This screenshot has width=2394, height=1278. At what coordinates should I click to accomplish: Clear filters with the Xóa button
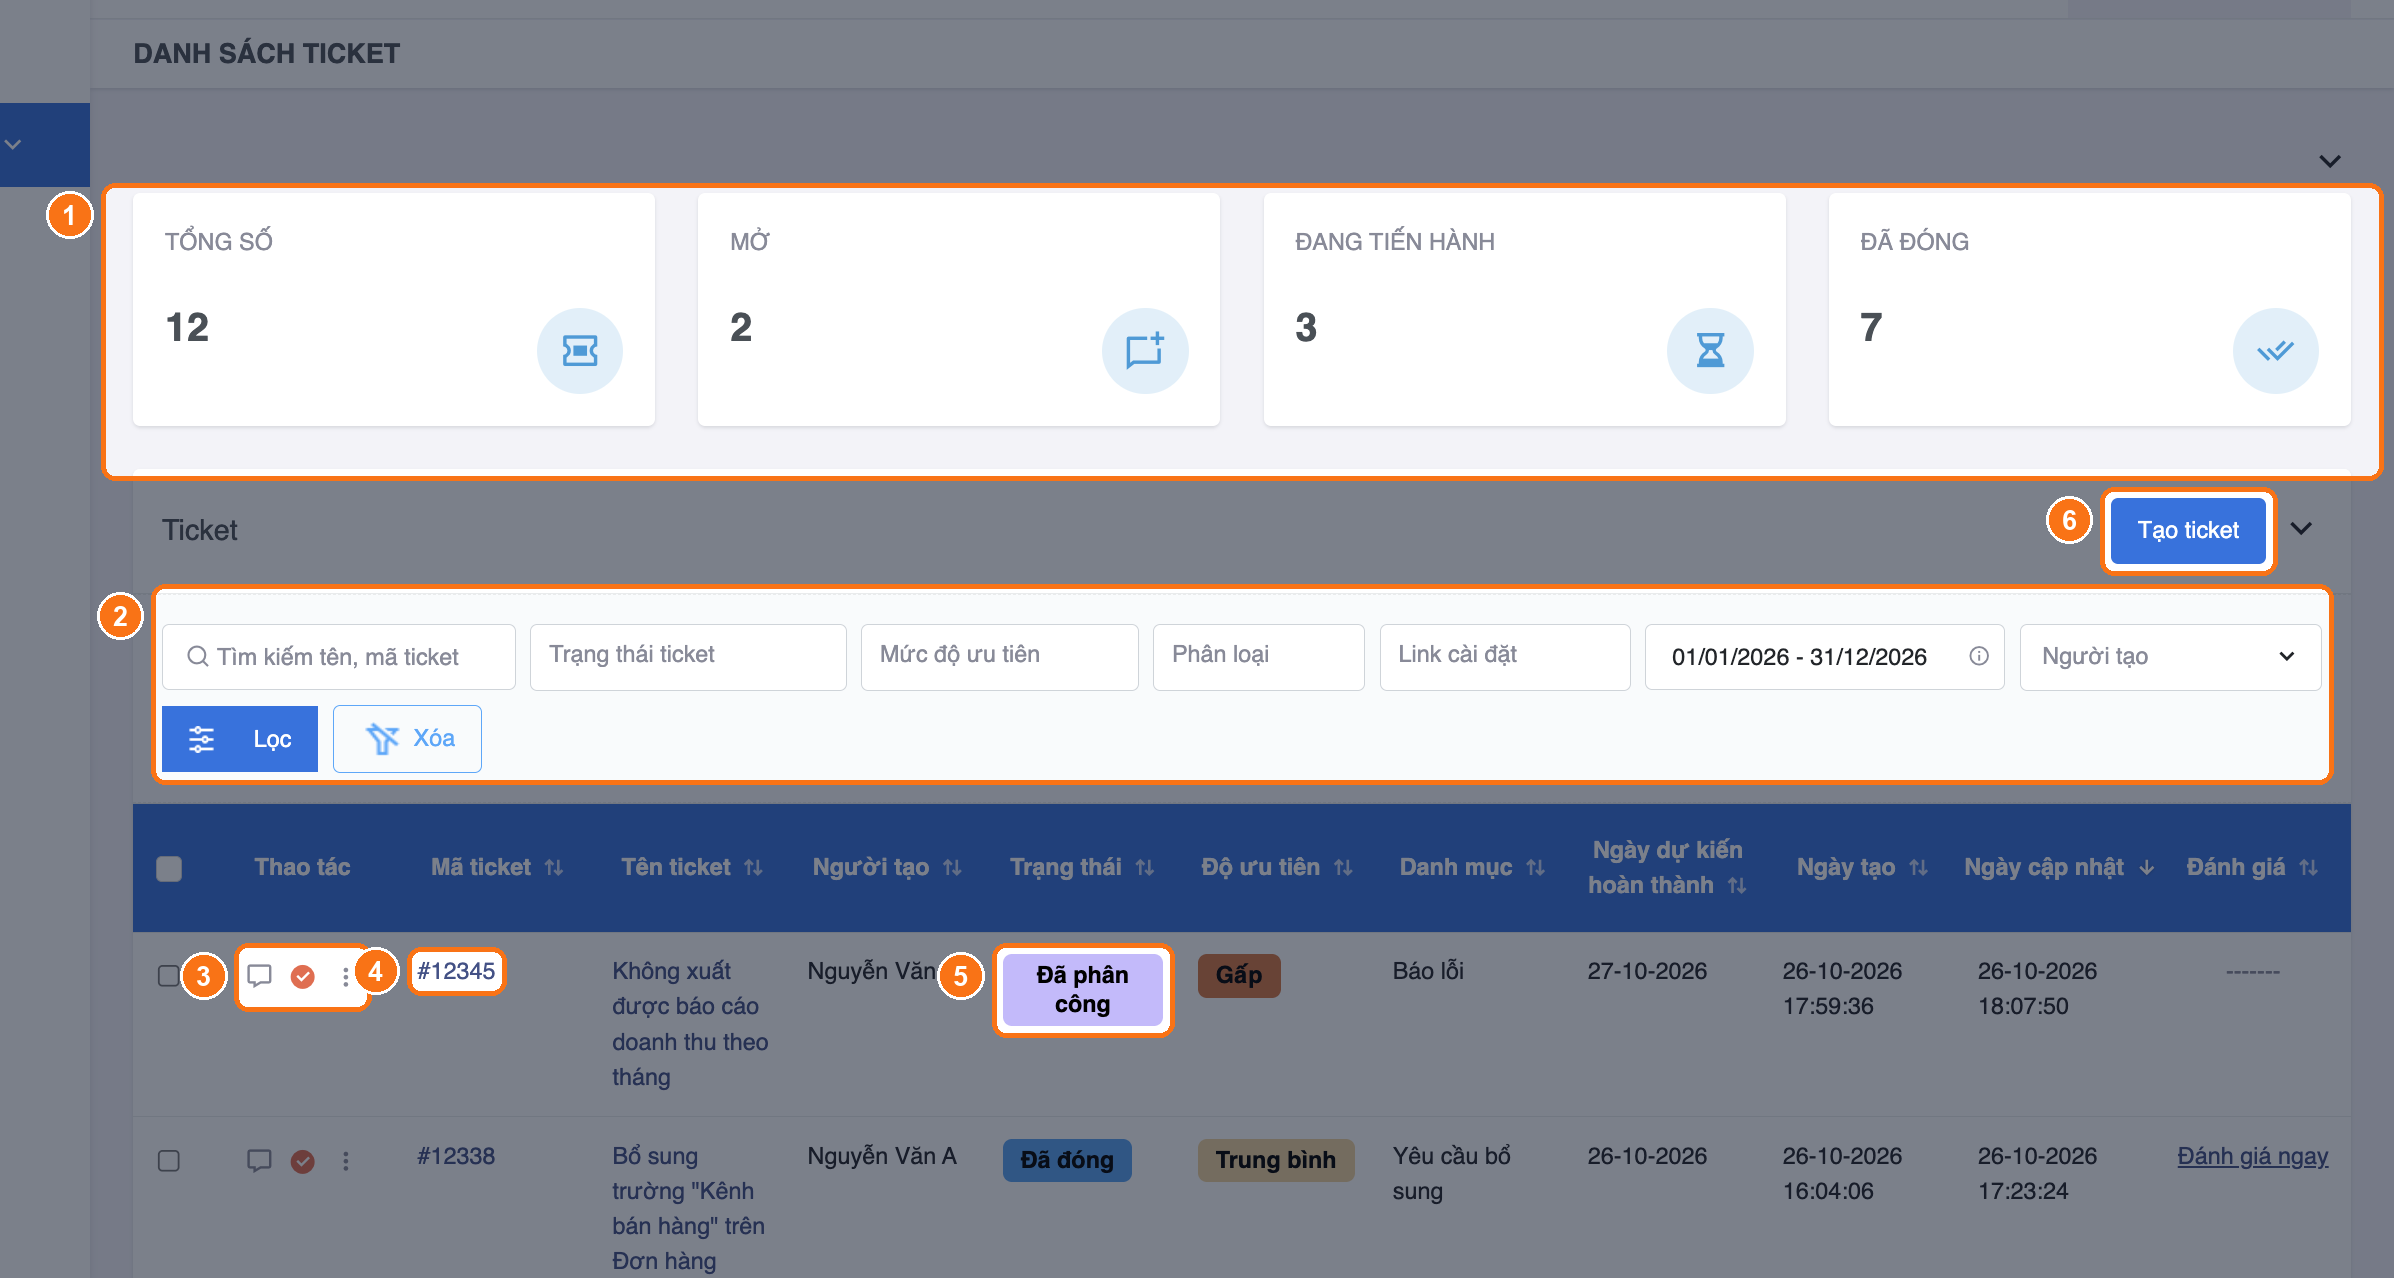click(407, 739)
